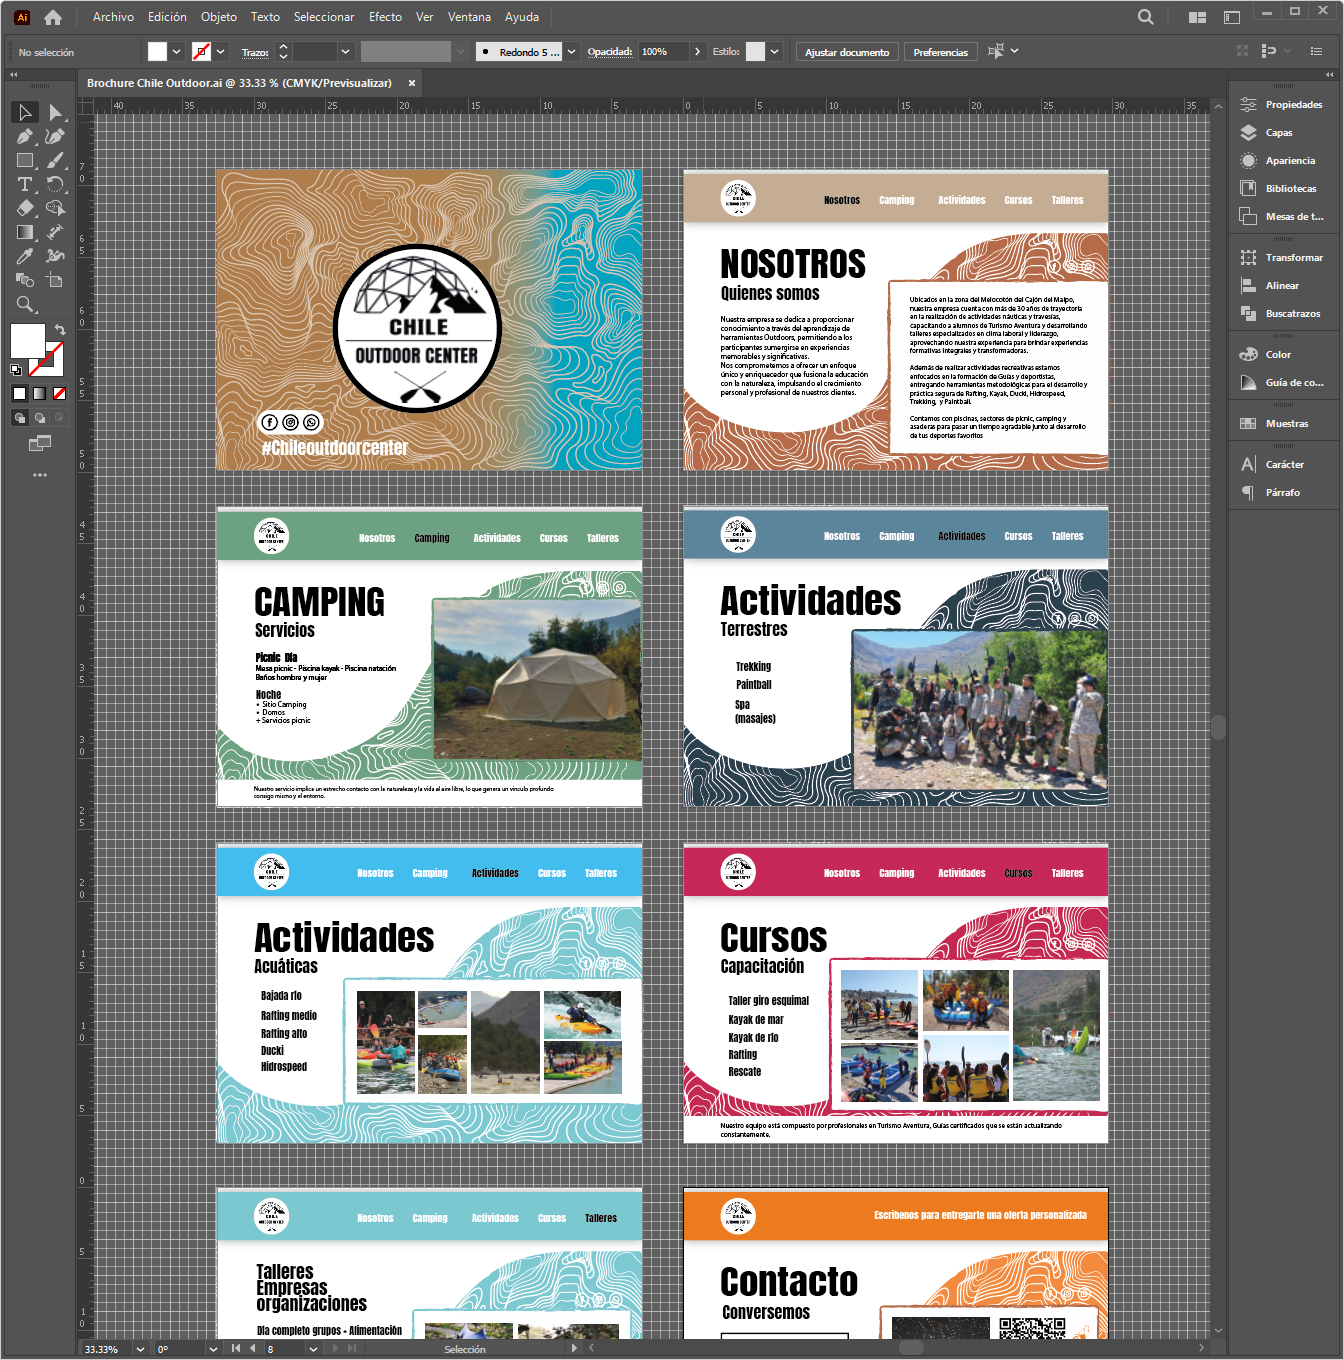Open the Bibliotecas panel icon
1344x1360 pixels.
click(1248, 188)
